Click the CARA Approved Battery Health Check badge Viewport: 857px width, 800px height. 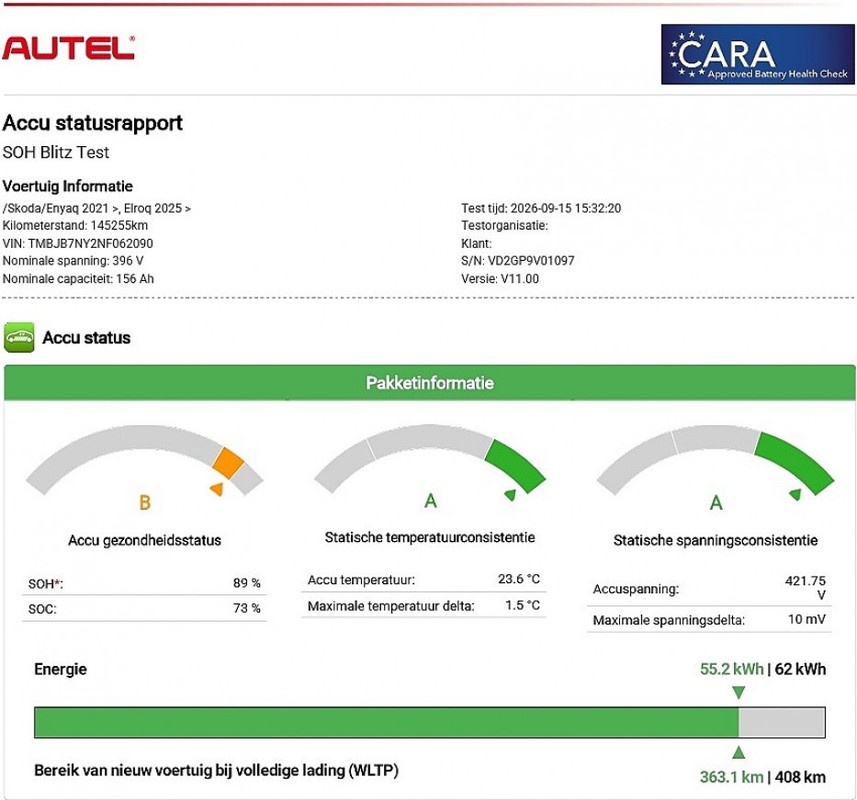(758, 54)
